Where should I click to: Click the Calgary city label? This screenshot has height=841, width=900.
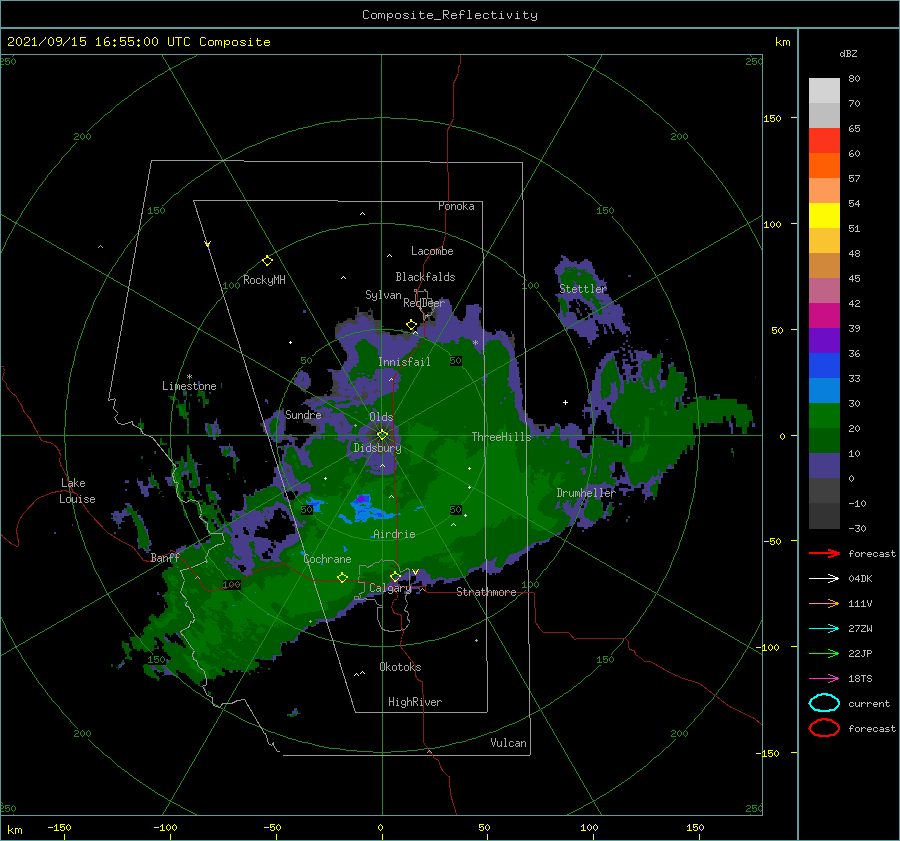click(390, 588)
